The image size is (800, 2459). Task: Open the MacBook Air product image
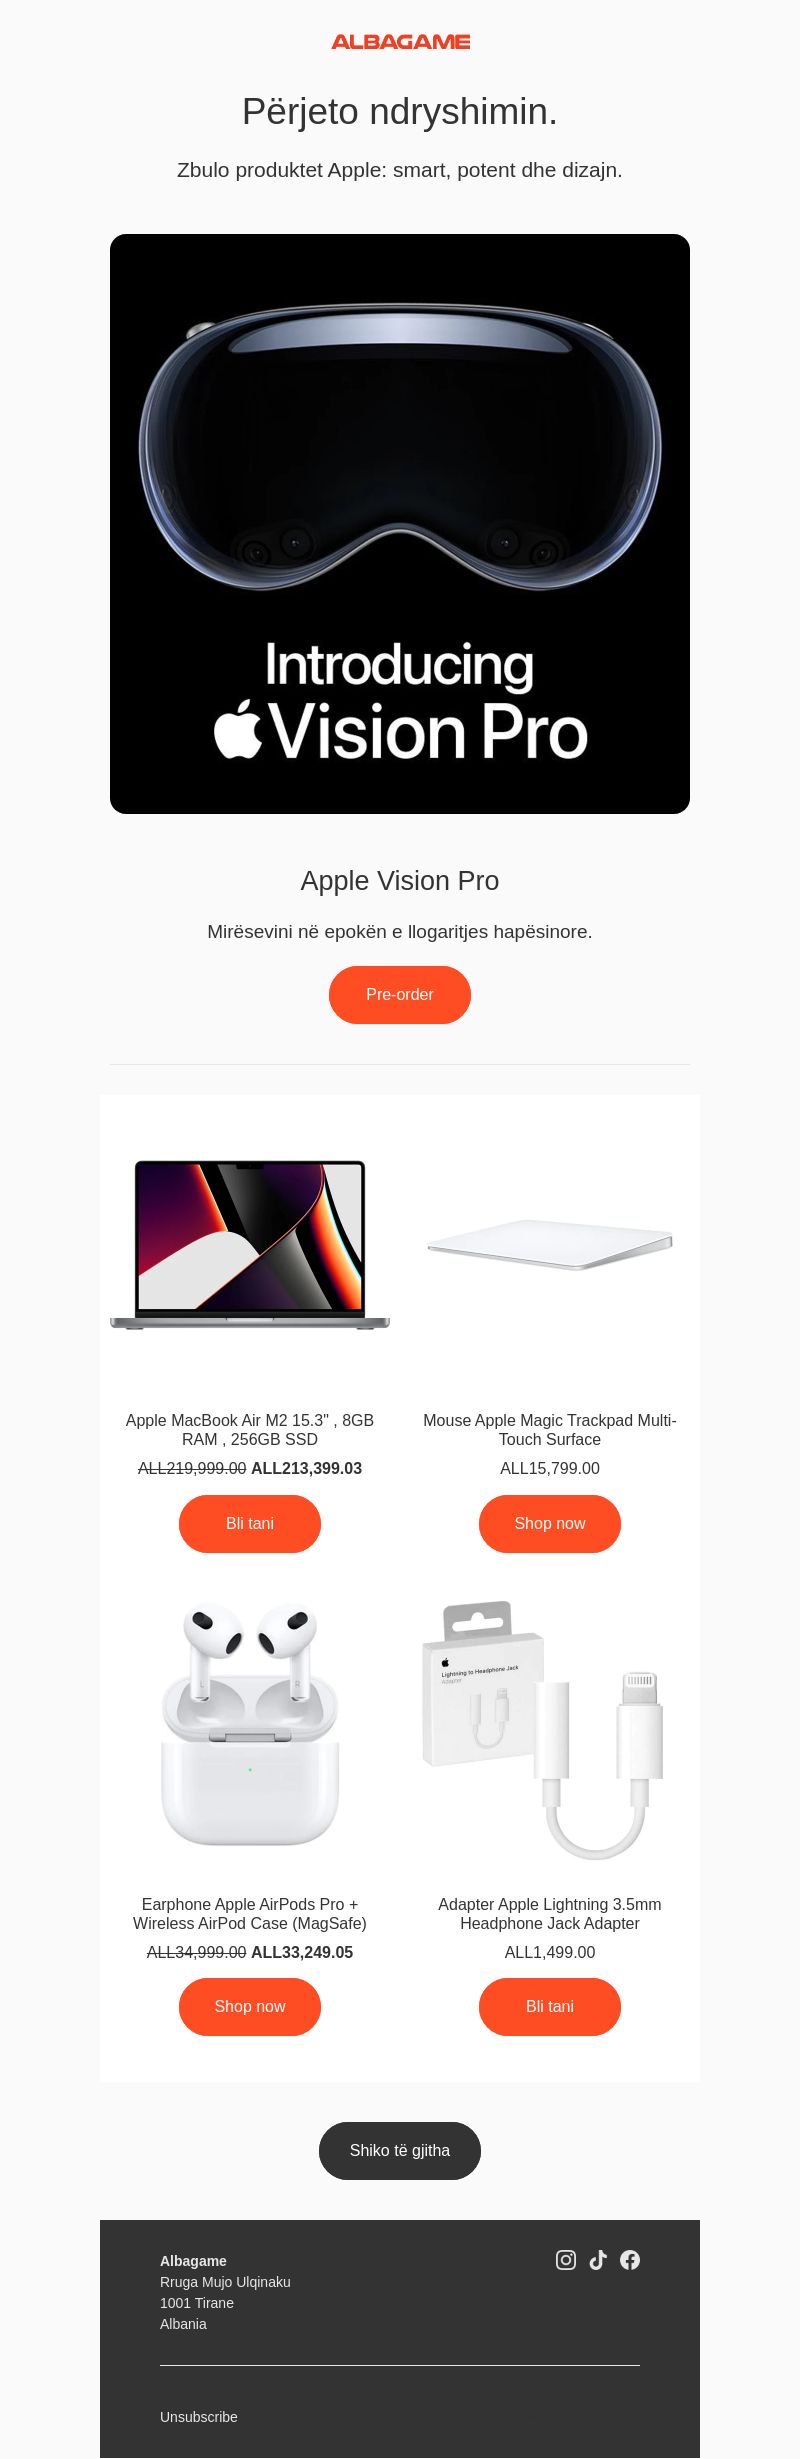pos(250,1245)
